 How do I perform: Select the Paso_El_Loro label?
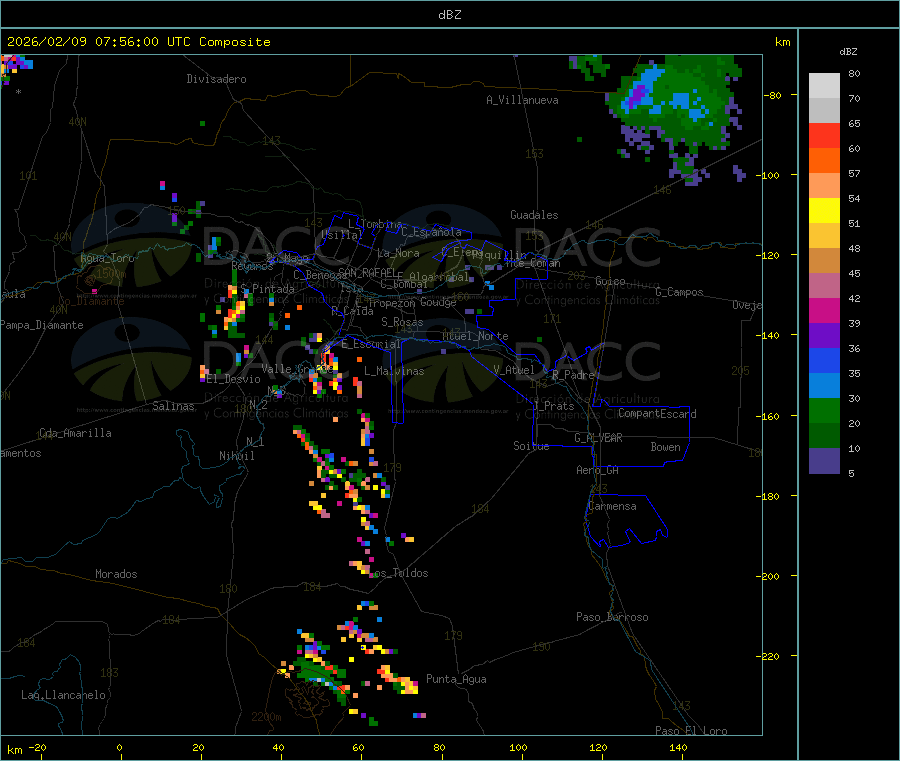coord(692,731)
